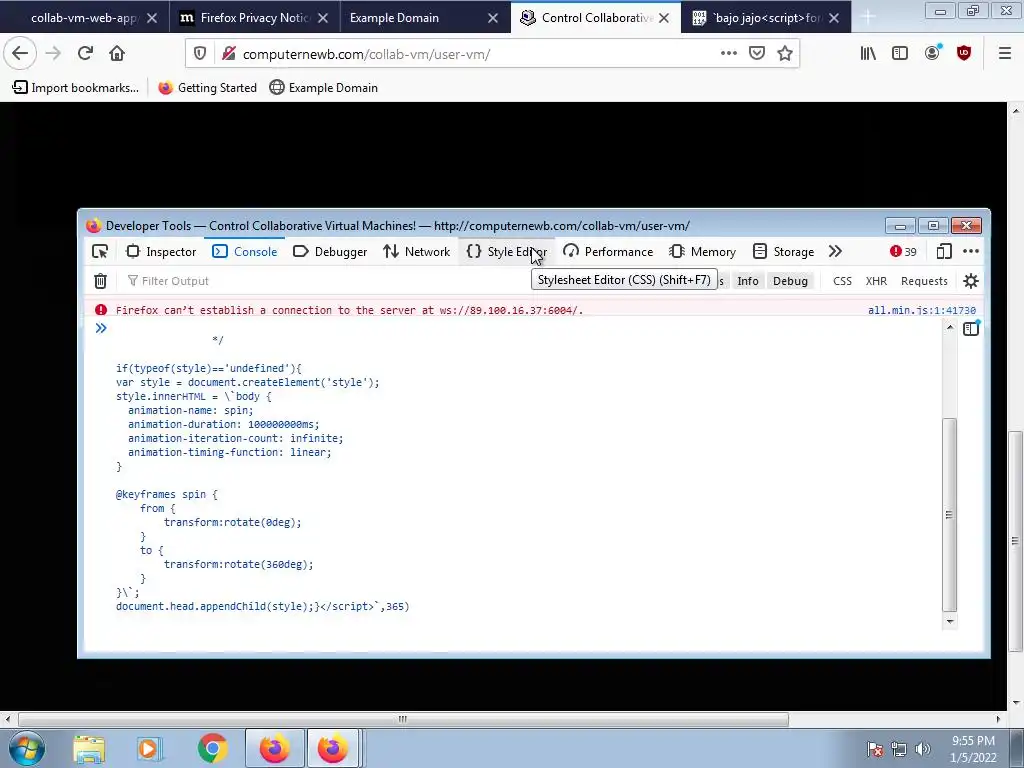Close the Control Collaborative tab
Image resolution: width=1024 pixels, height=768 pixels.
click(x=664, y=18)
